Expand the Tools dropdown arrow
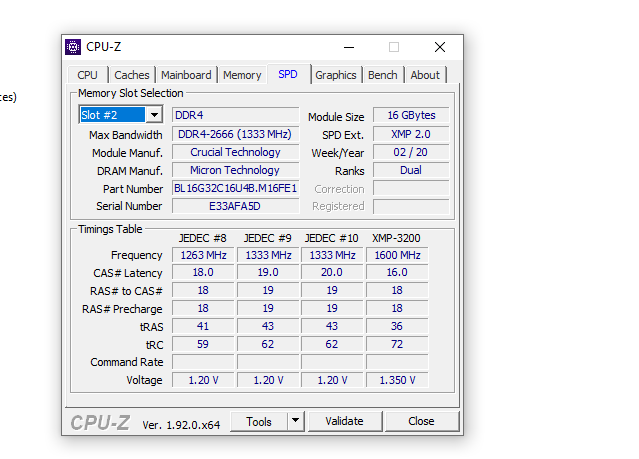Viewport: 639px width, 459px height. (x=295, y=421)
